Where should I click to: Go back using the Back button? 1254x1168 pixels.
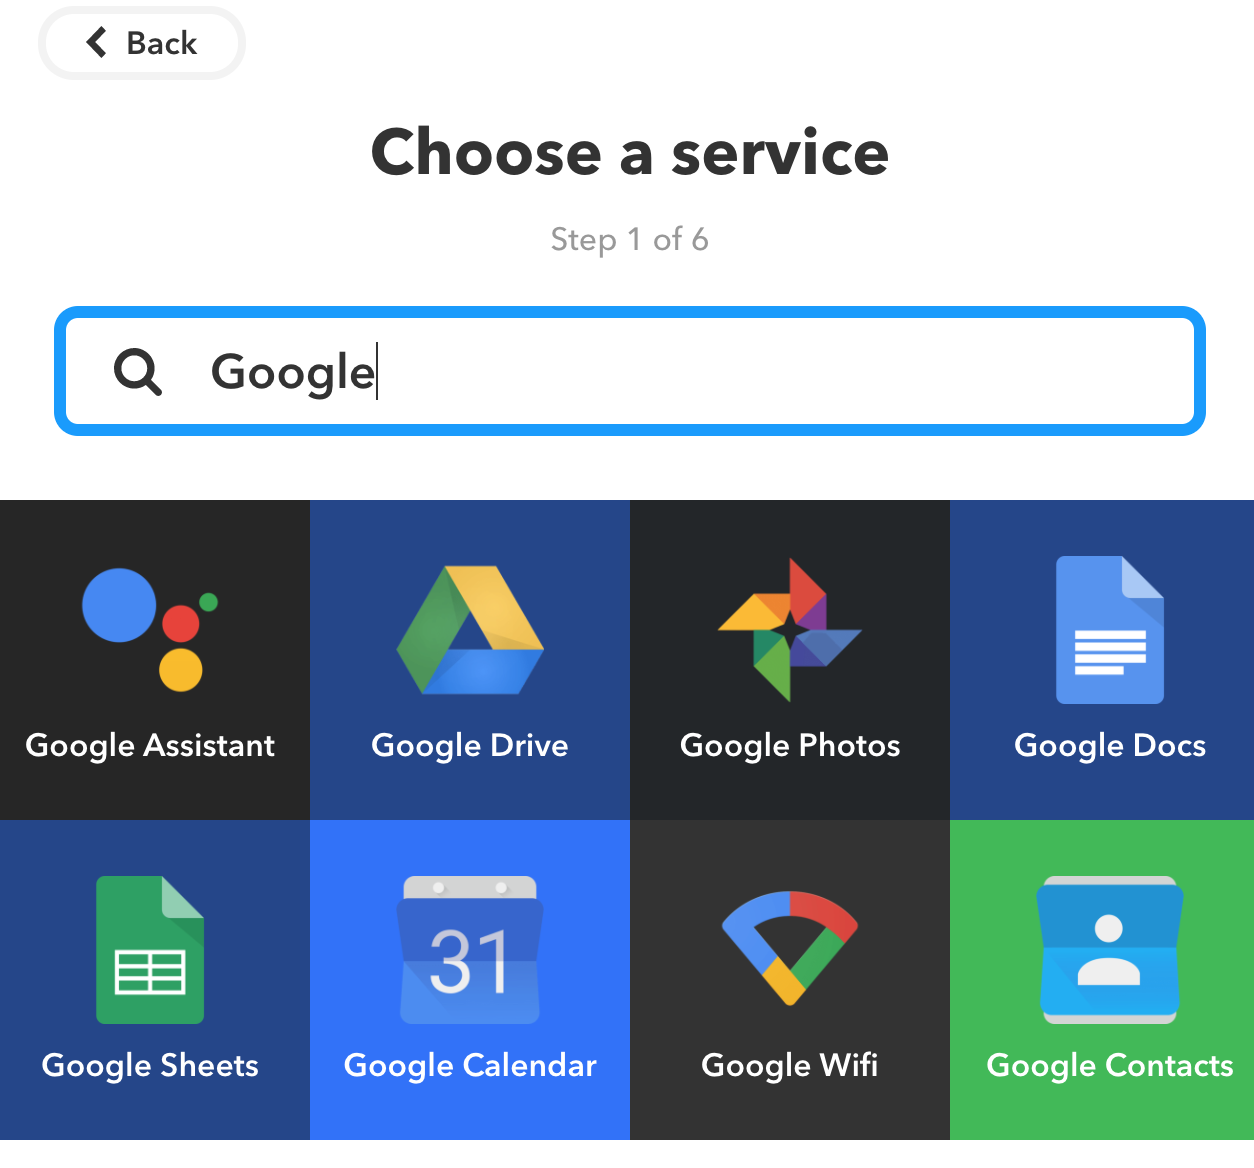(x=142, y=43)
